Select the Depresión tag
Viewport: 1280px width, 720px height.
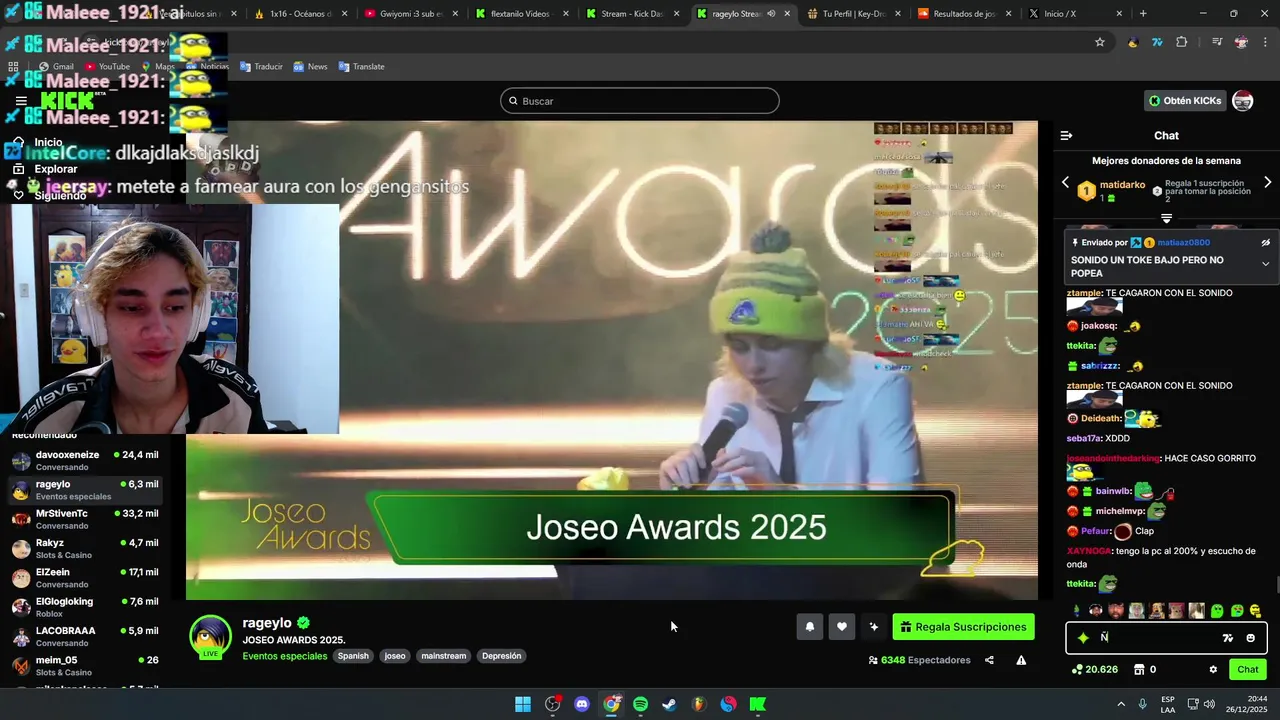[x=501, y=656]
